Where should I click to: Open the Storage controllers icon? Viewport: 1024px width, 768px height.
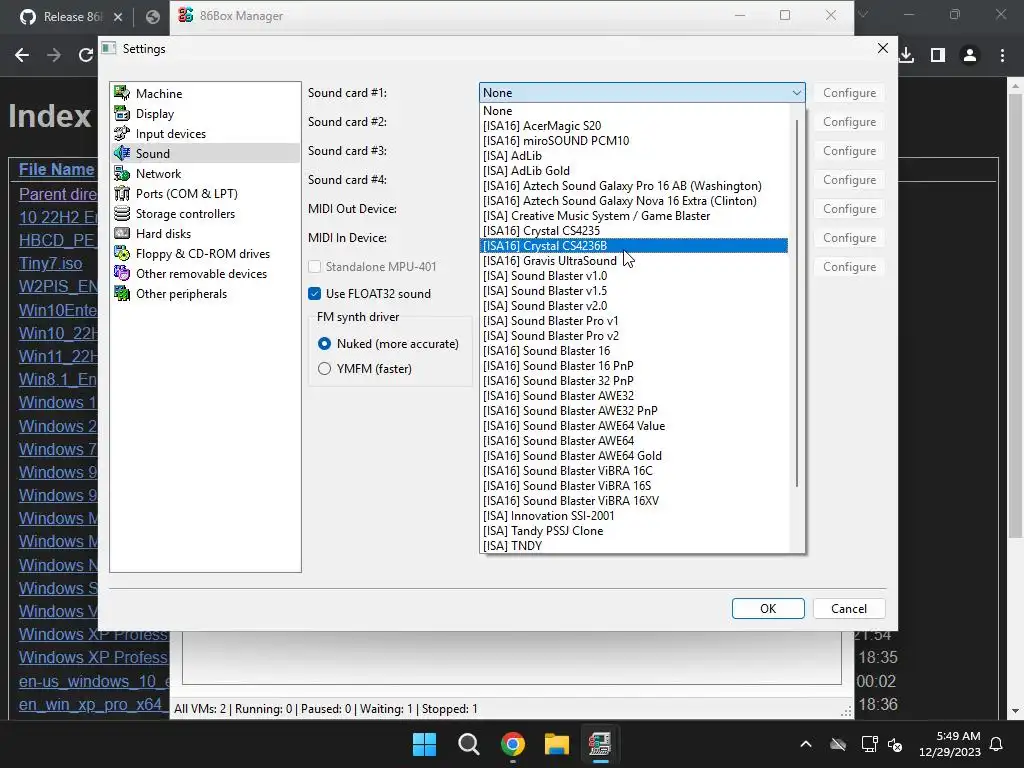coord(121,214)
